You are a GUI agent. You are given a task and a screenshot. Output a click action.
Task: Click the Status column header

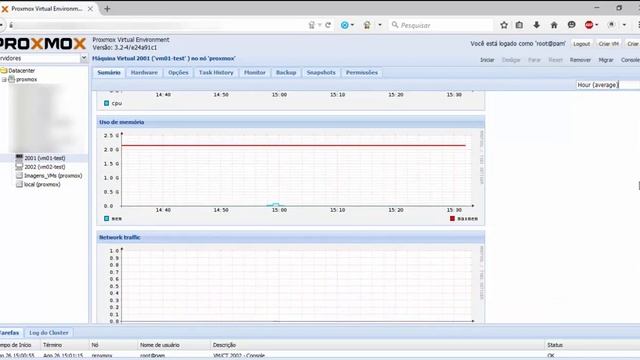pyautogui.click(x=592, y=345)
